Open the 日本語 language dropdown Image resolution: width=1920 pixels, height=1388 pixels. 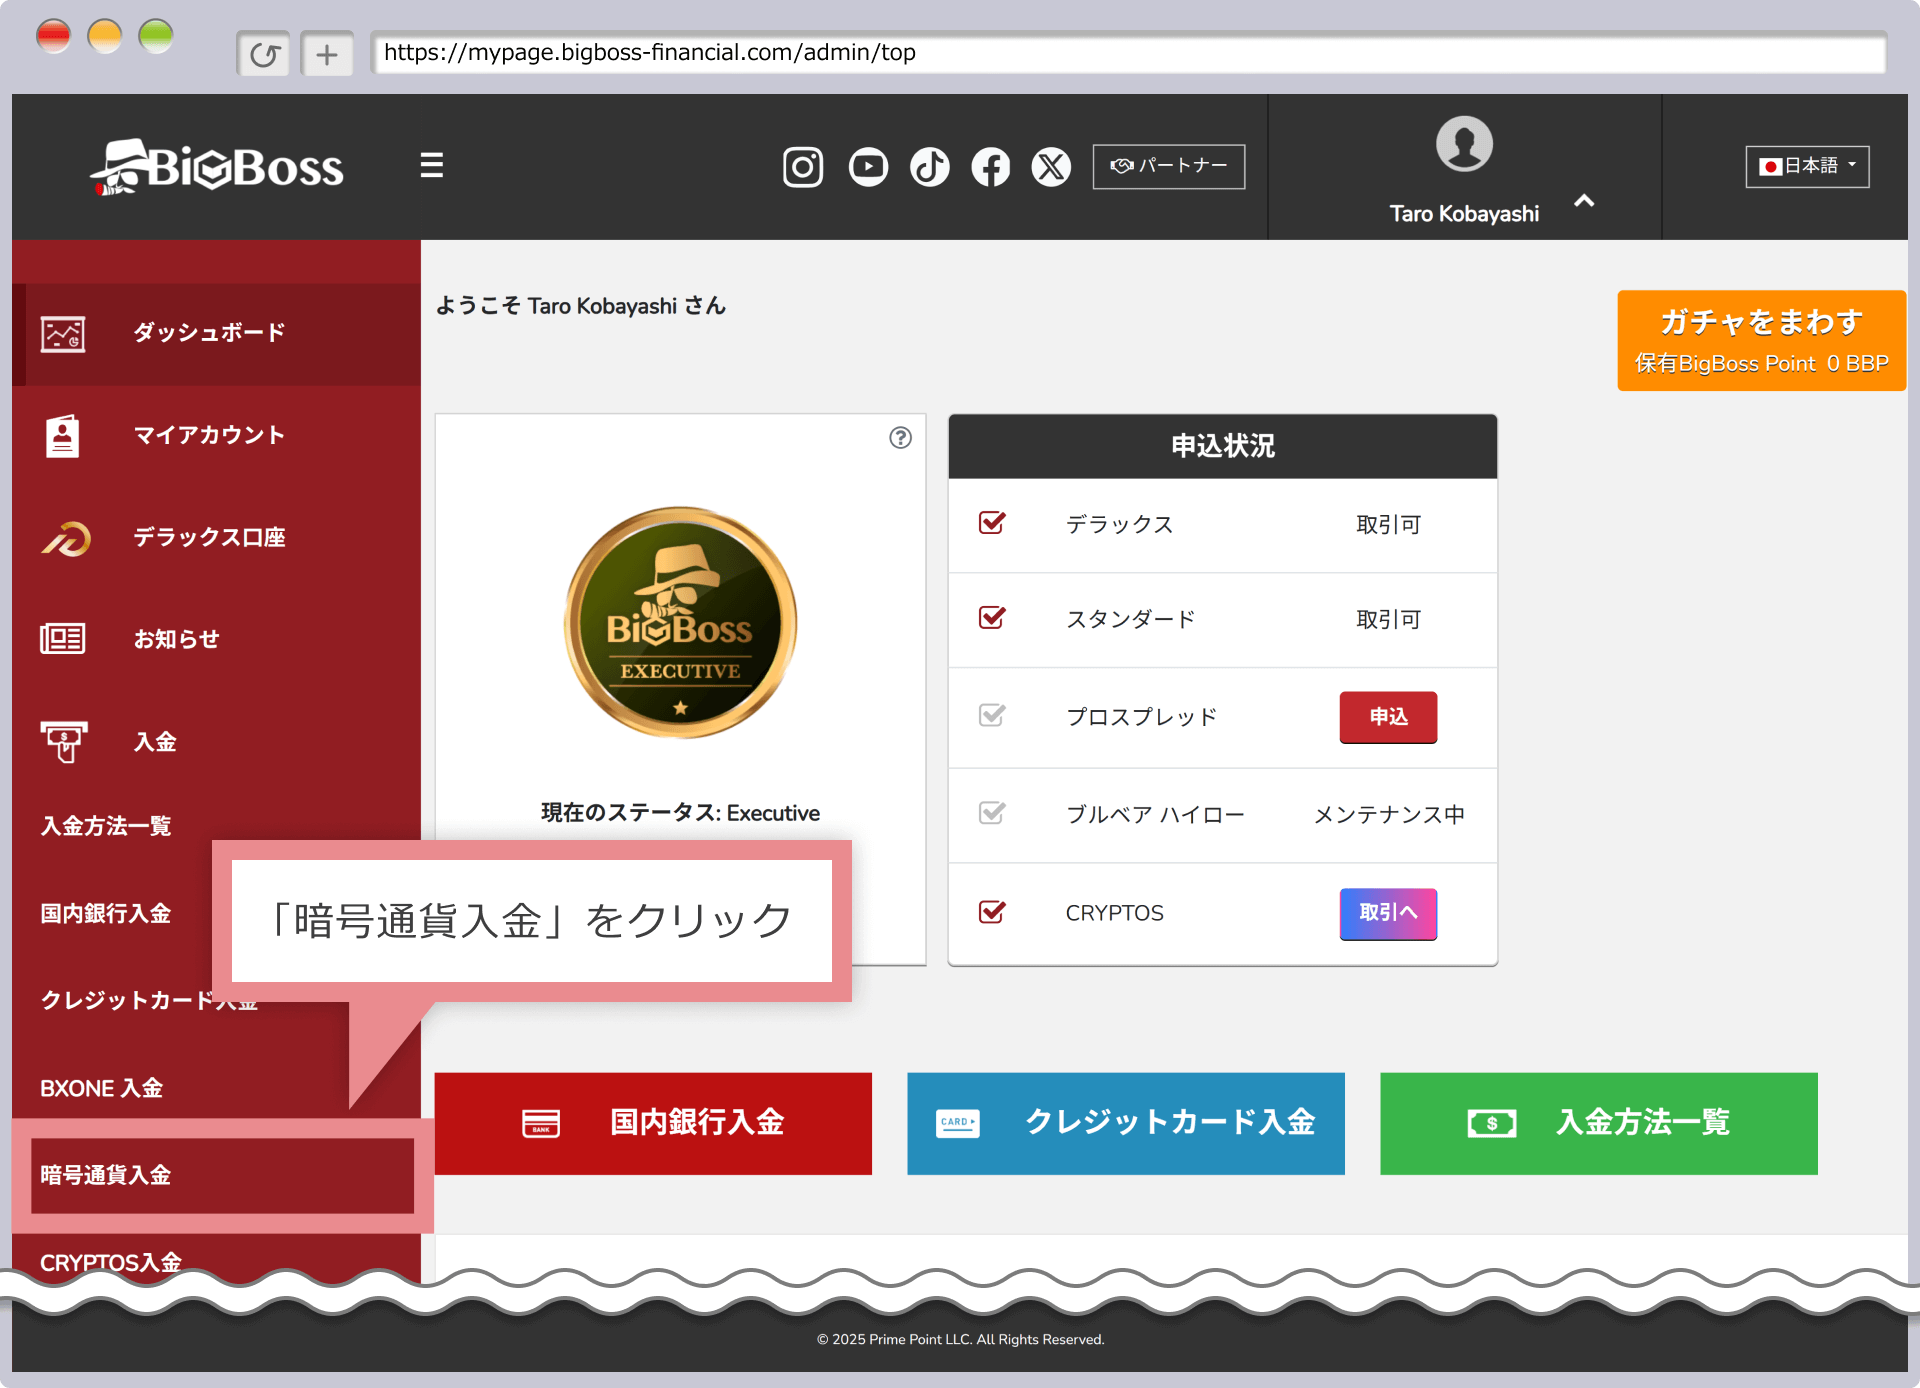pyautogui.click(x=1806, y=166)
